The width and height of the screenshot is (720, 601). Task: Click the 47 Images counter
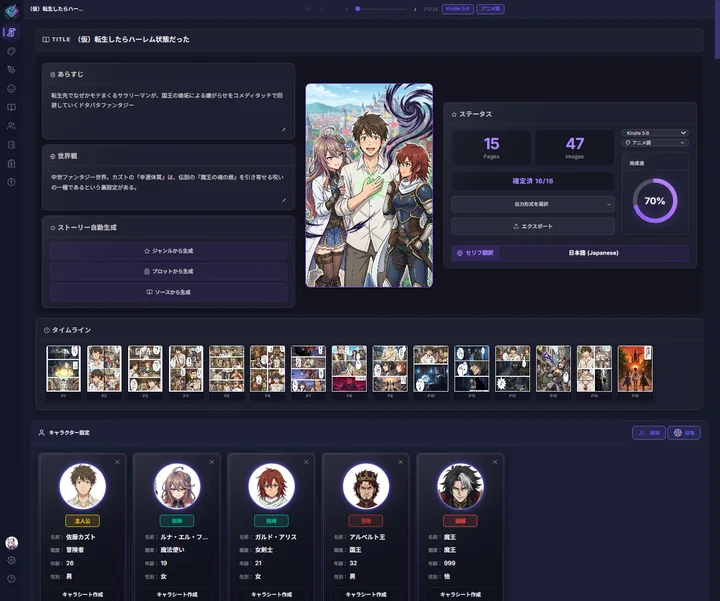pyautogui.click(x=574, y=148)
